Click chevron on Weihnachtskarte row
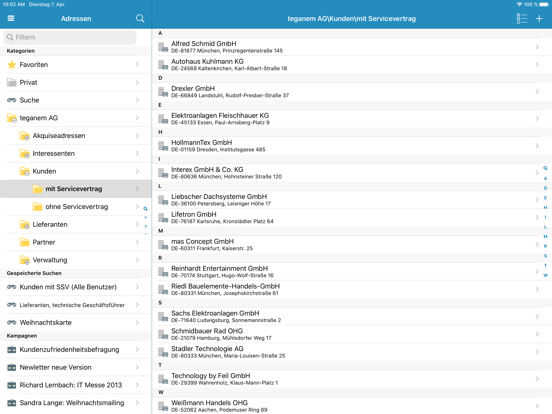Viewport: 552px width, 414px height. pyautogui.click(x=137, y=322)
